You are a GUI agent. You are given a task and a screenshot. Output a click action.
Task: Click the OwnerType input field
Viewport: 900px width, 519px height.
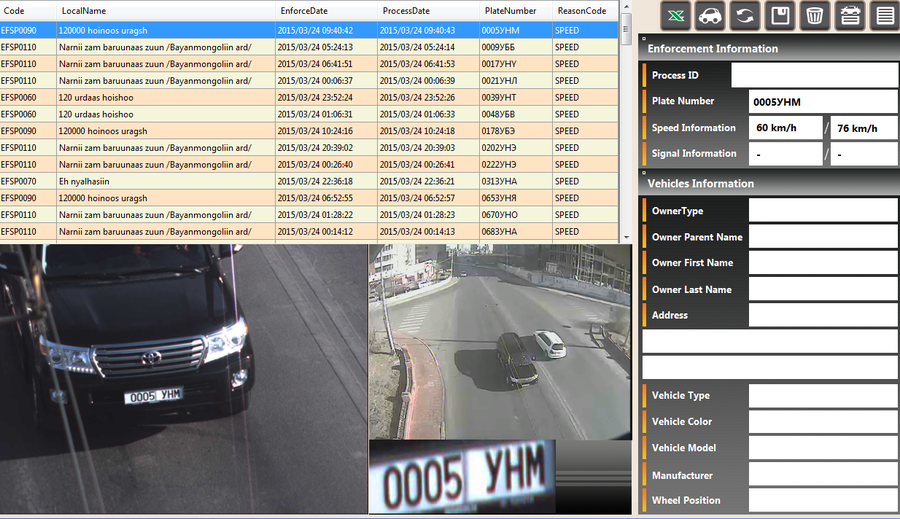pyautogui.click(x=823, y=210)
